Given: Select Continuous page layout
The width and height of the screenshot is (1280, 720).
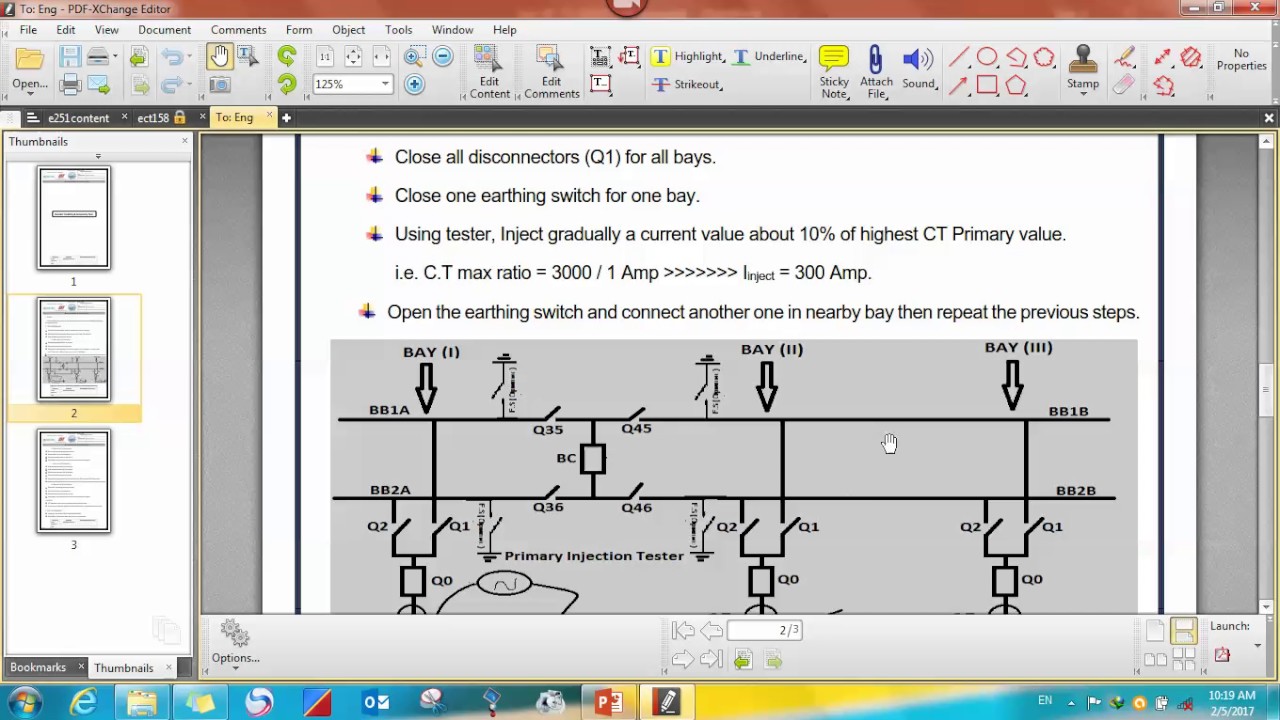Looking at the screenshot, I should tap(1184, 630).
